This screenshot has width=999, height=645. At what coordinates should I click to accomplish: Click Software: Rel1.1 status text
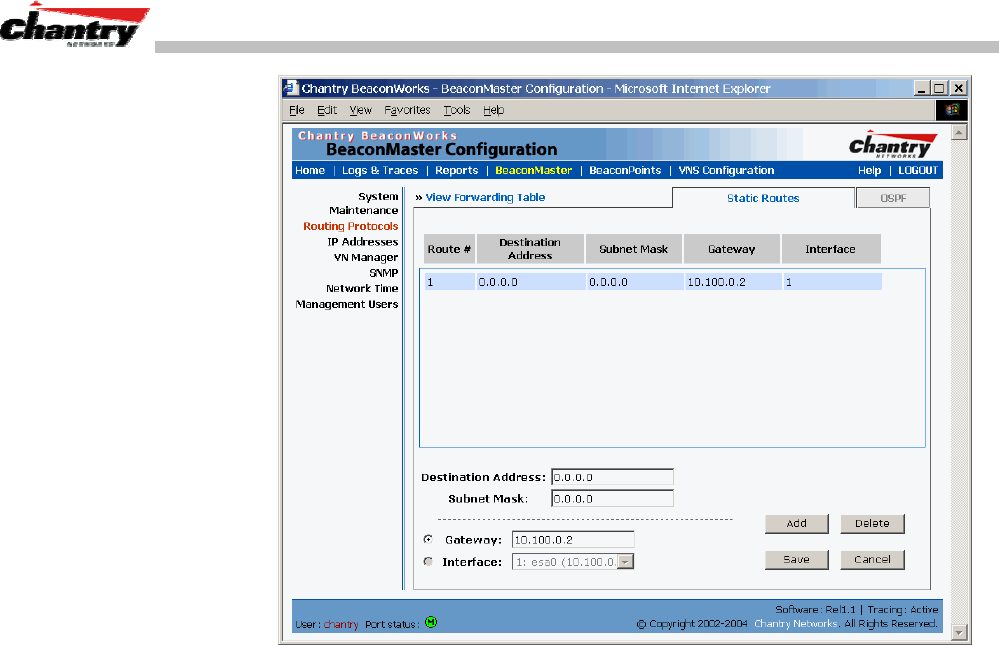click(x=815, y=609)
